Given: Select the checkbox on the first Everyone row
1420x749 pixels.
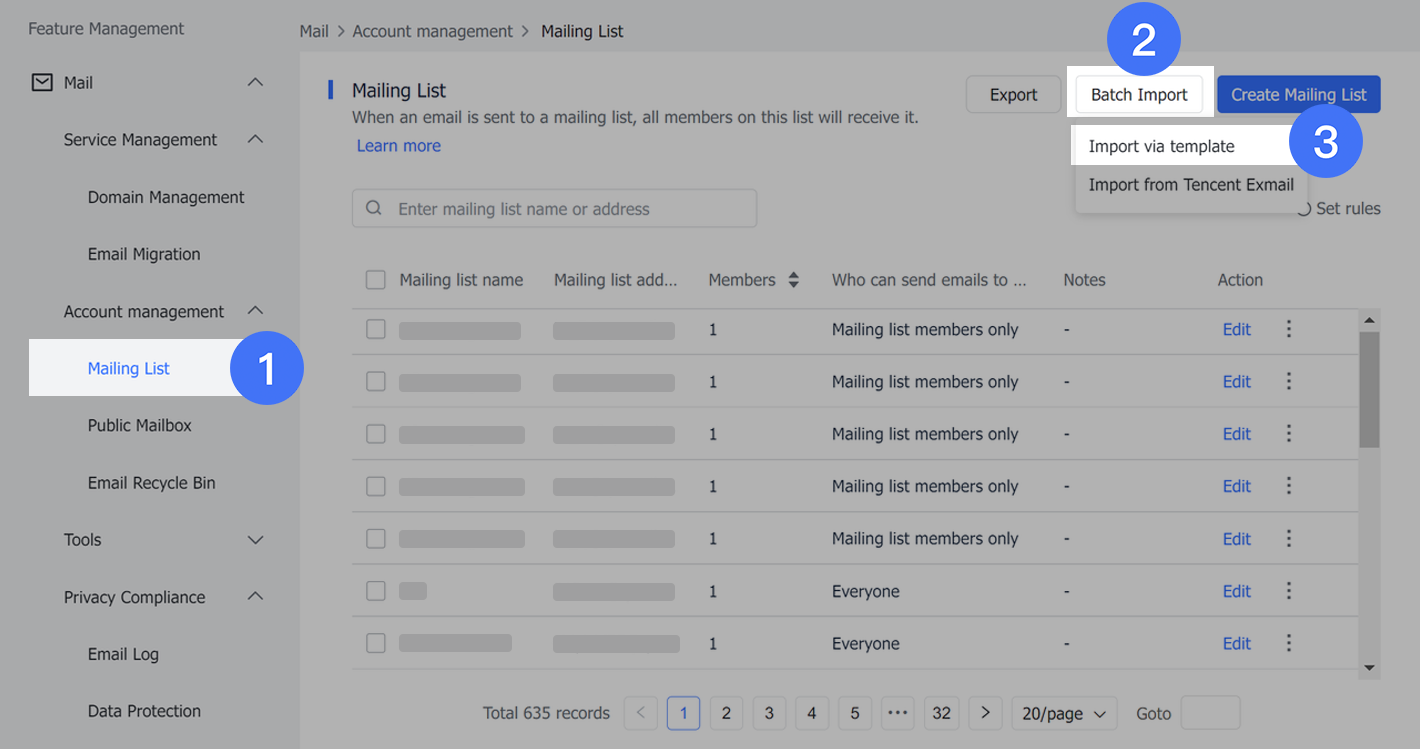Looking at the screenshot, I should 375,591.
